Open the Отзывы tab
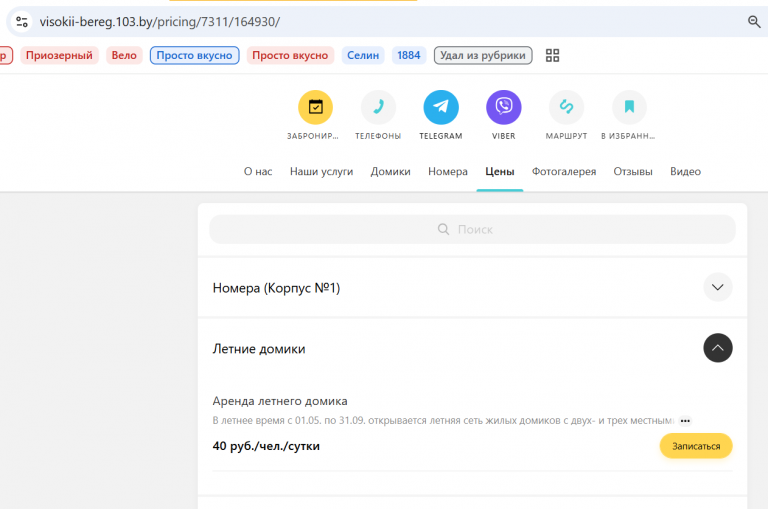 [x=633, y=171]
